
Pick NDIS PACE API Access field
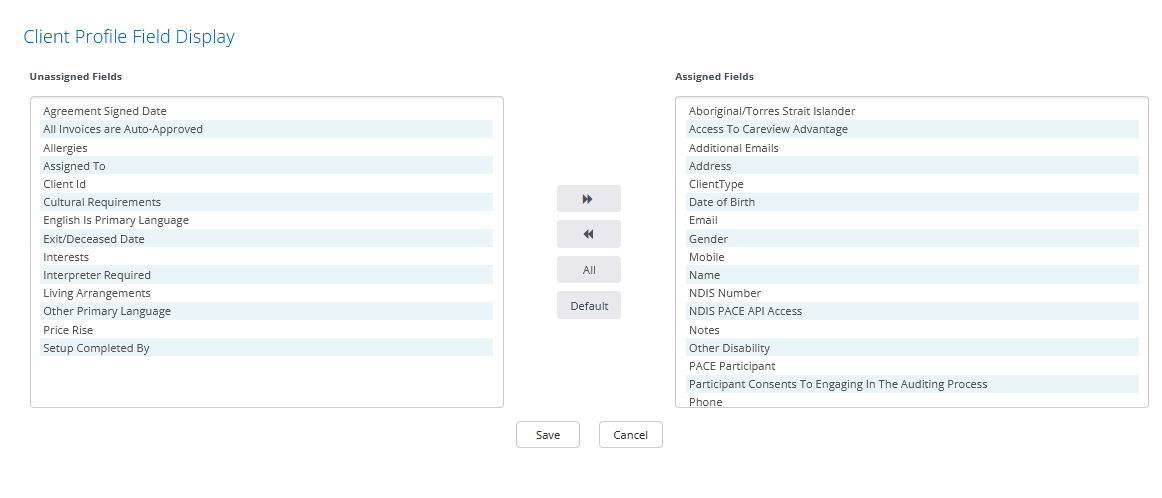(912, 311)
